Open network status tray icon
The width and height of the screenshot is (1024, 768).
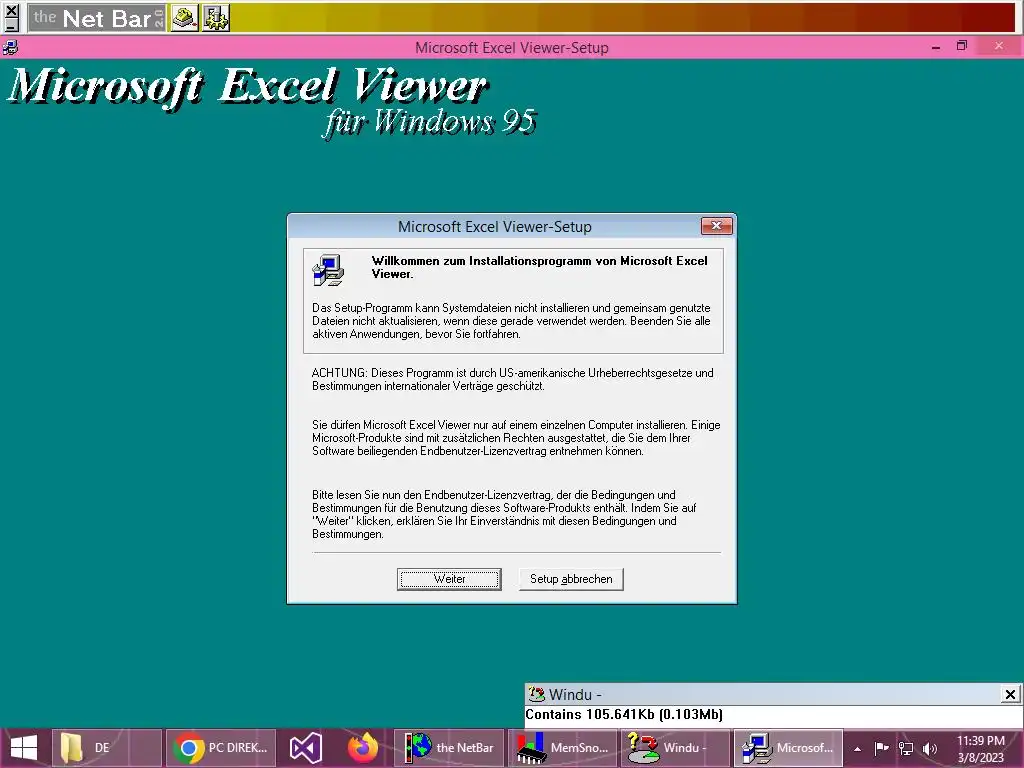click(x=906, y=748)
